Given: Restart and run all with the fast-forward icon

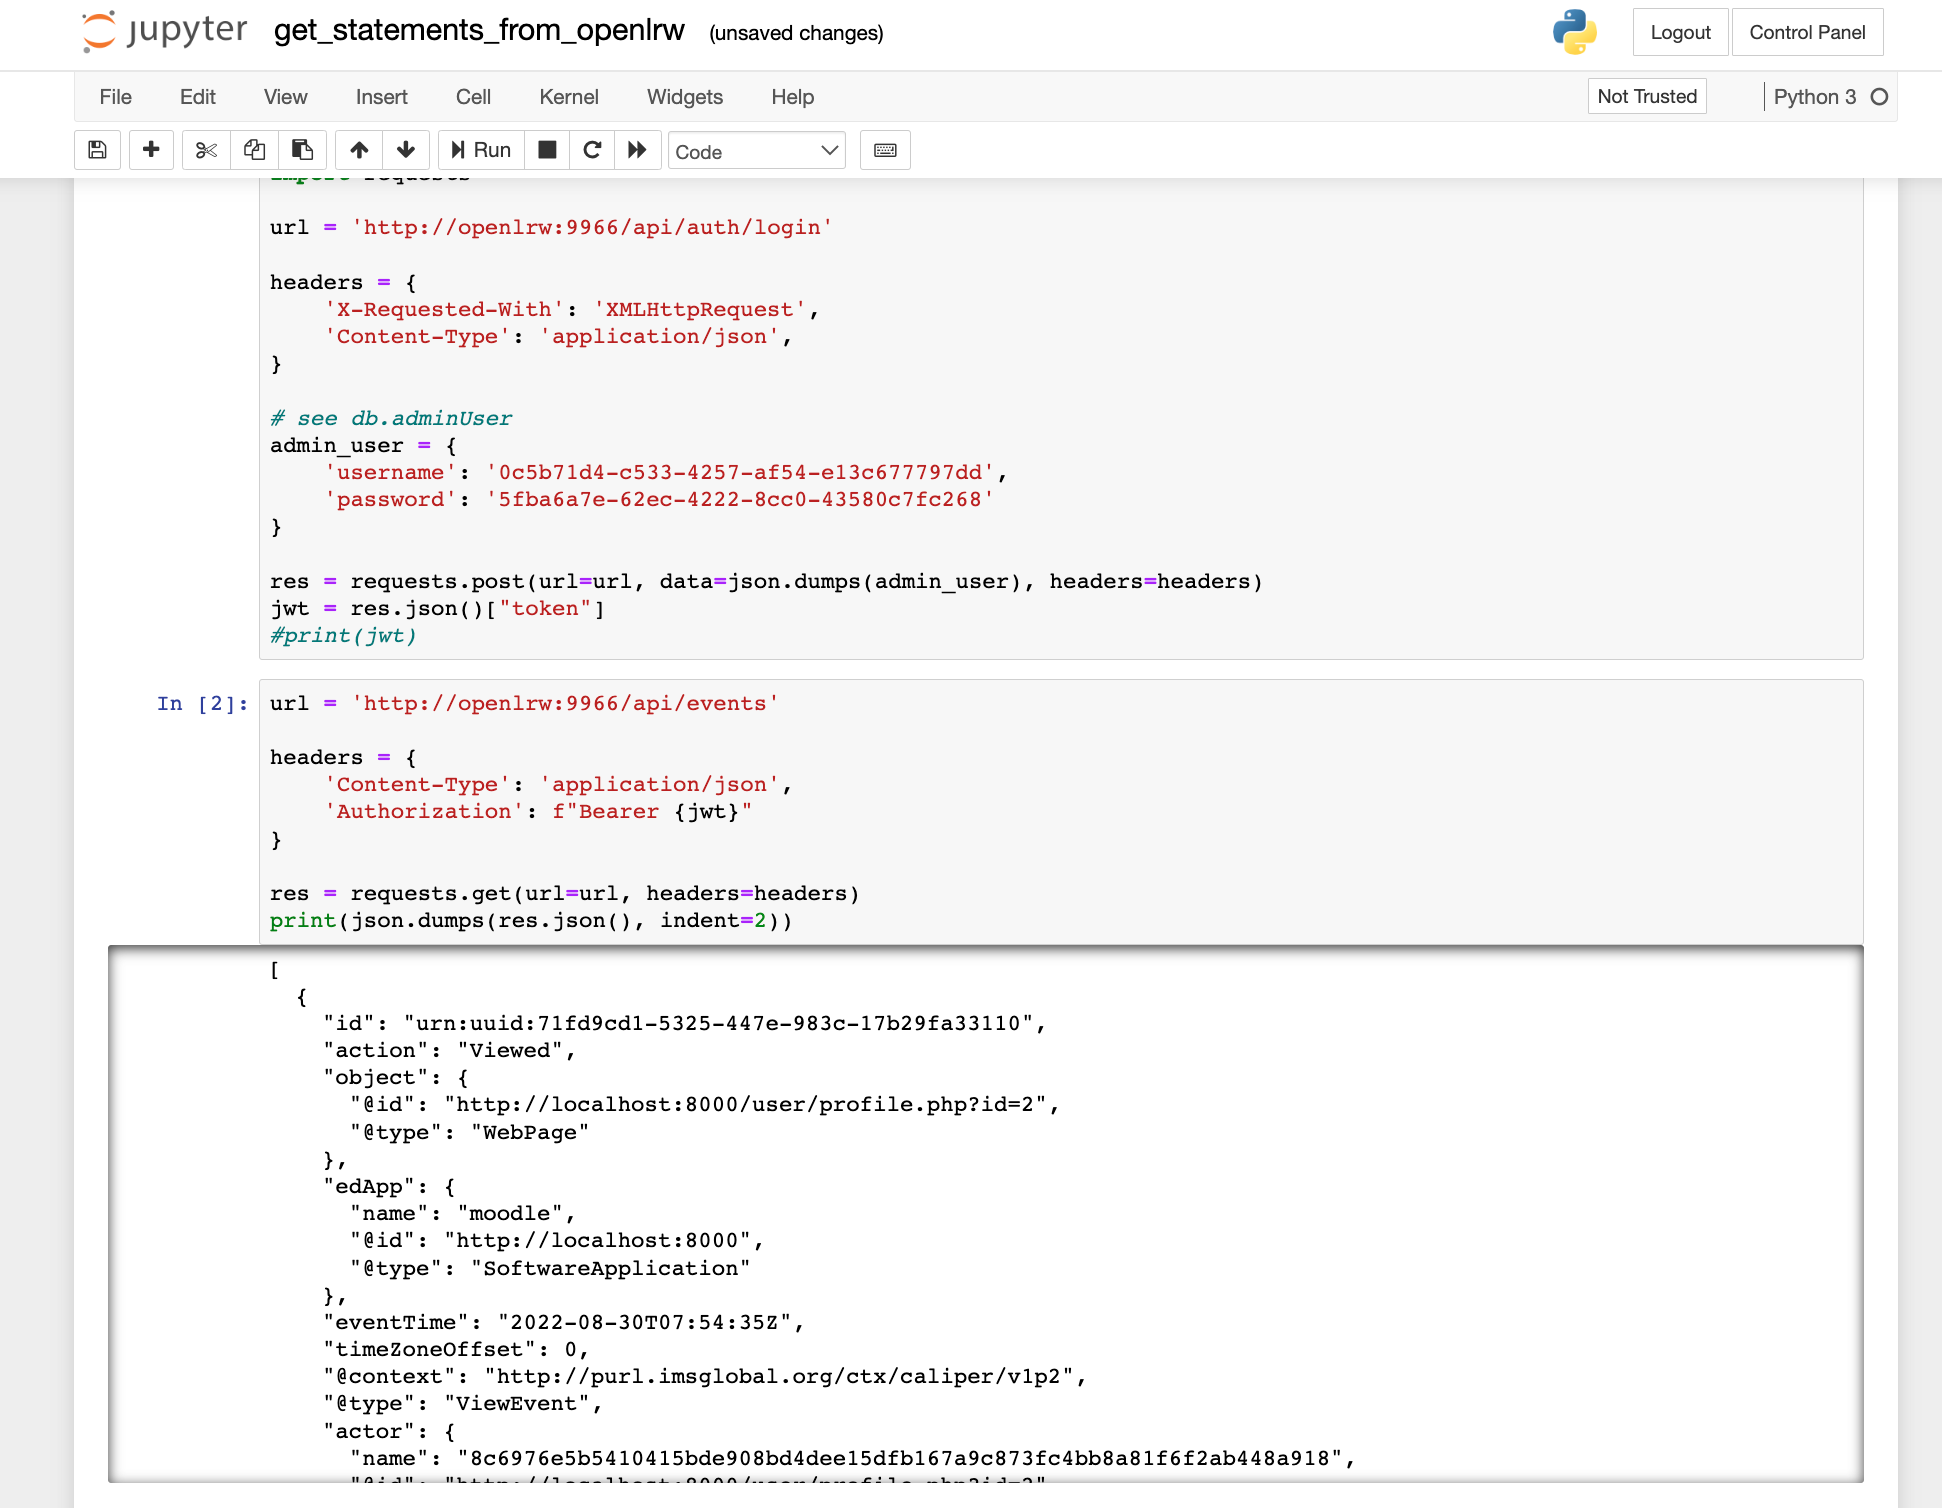Looking at the screenshot, I should coord(637,150).
